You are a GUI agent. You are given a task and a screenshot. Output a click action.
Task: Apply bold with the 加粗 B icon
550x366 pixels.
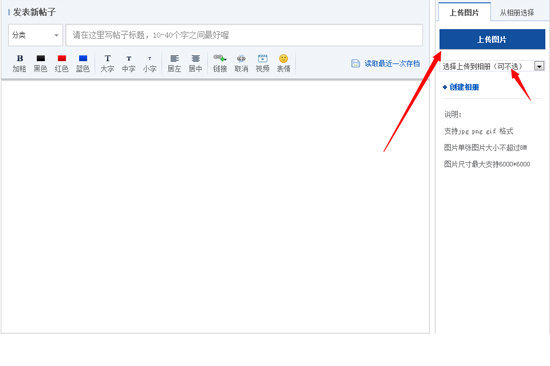pyautogui.click(x=19, y=63)
